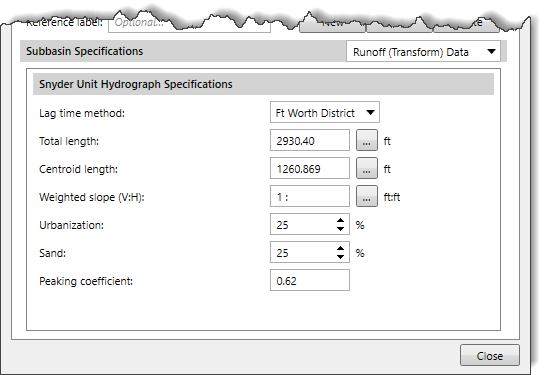546x375 pixels.
Task: Click the Close button
Action: tap(490, 356)
